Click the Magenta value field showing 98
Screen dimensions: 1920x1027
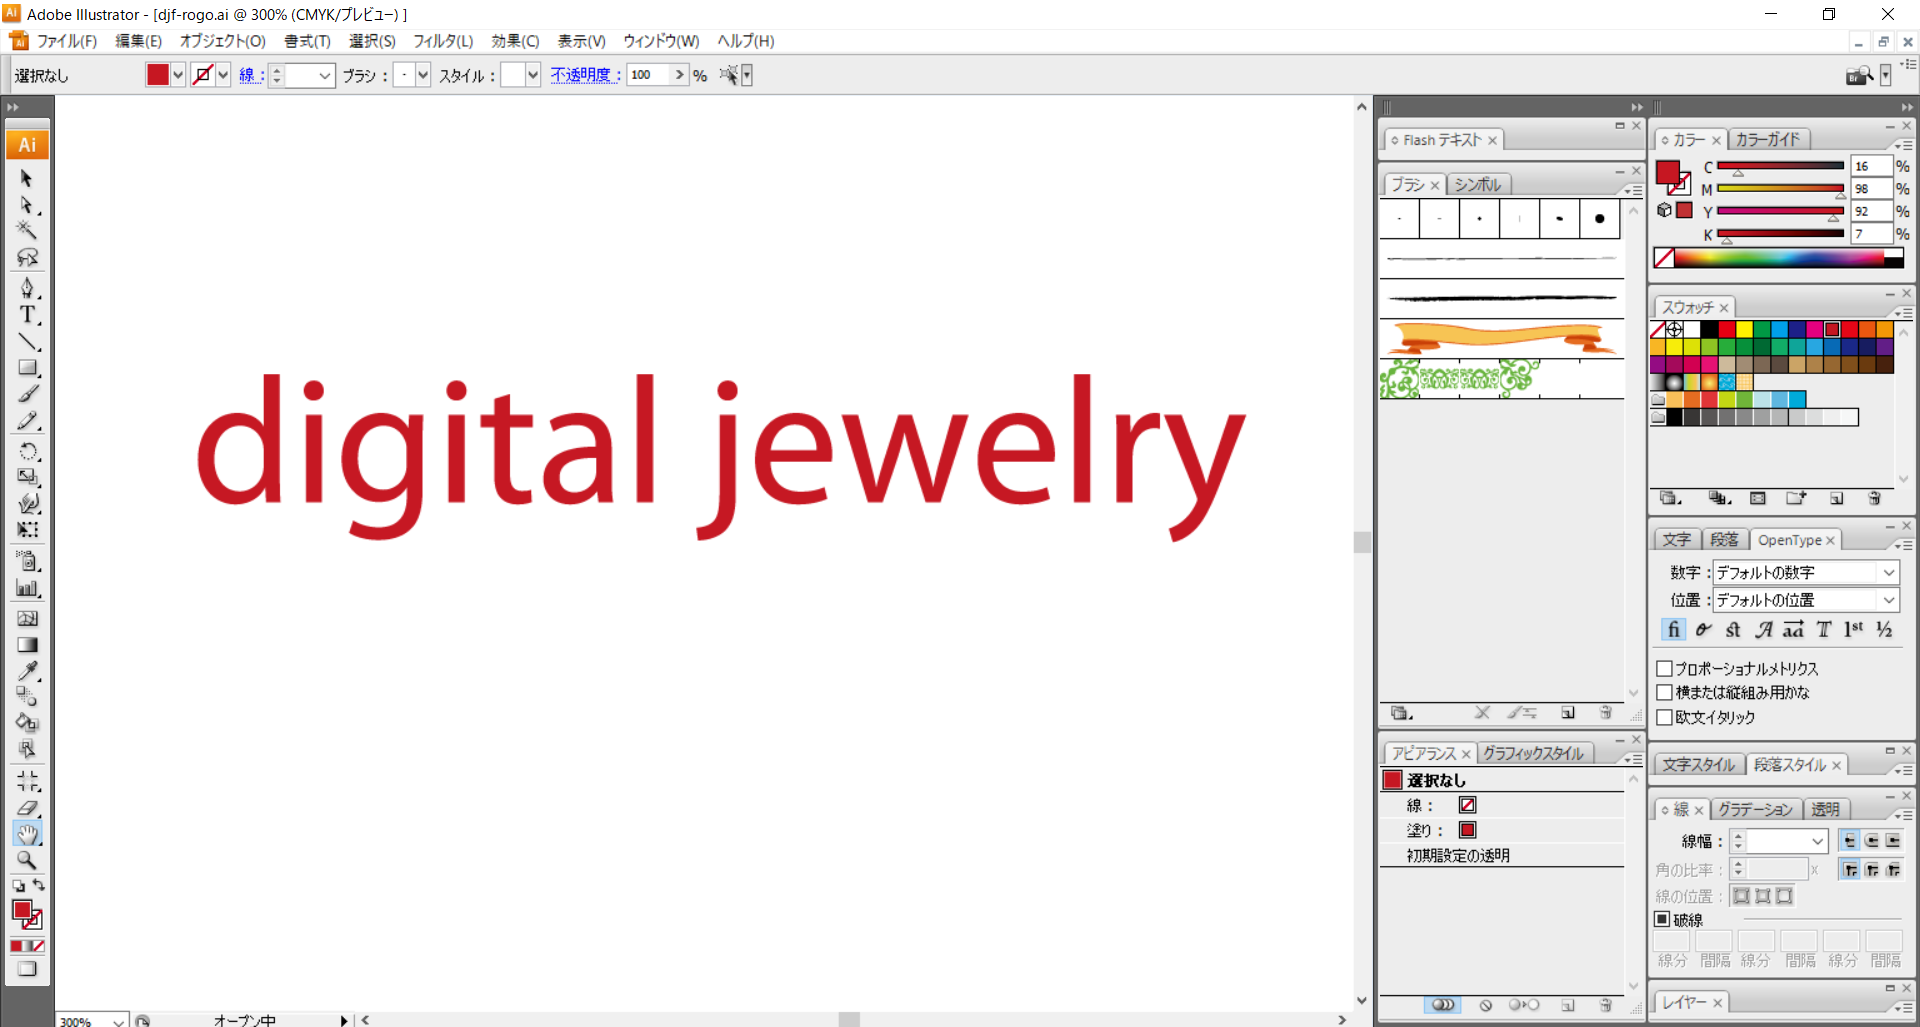point(1871,189)
